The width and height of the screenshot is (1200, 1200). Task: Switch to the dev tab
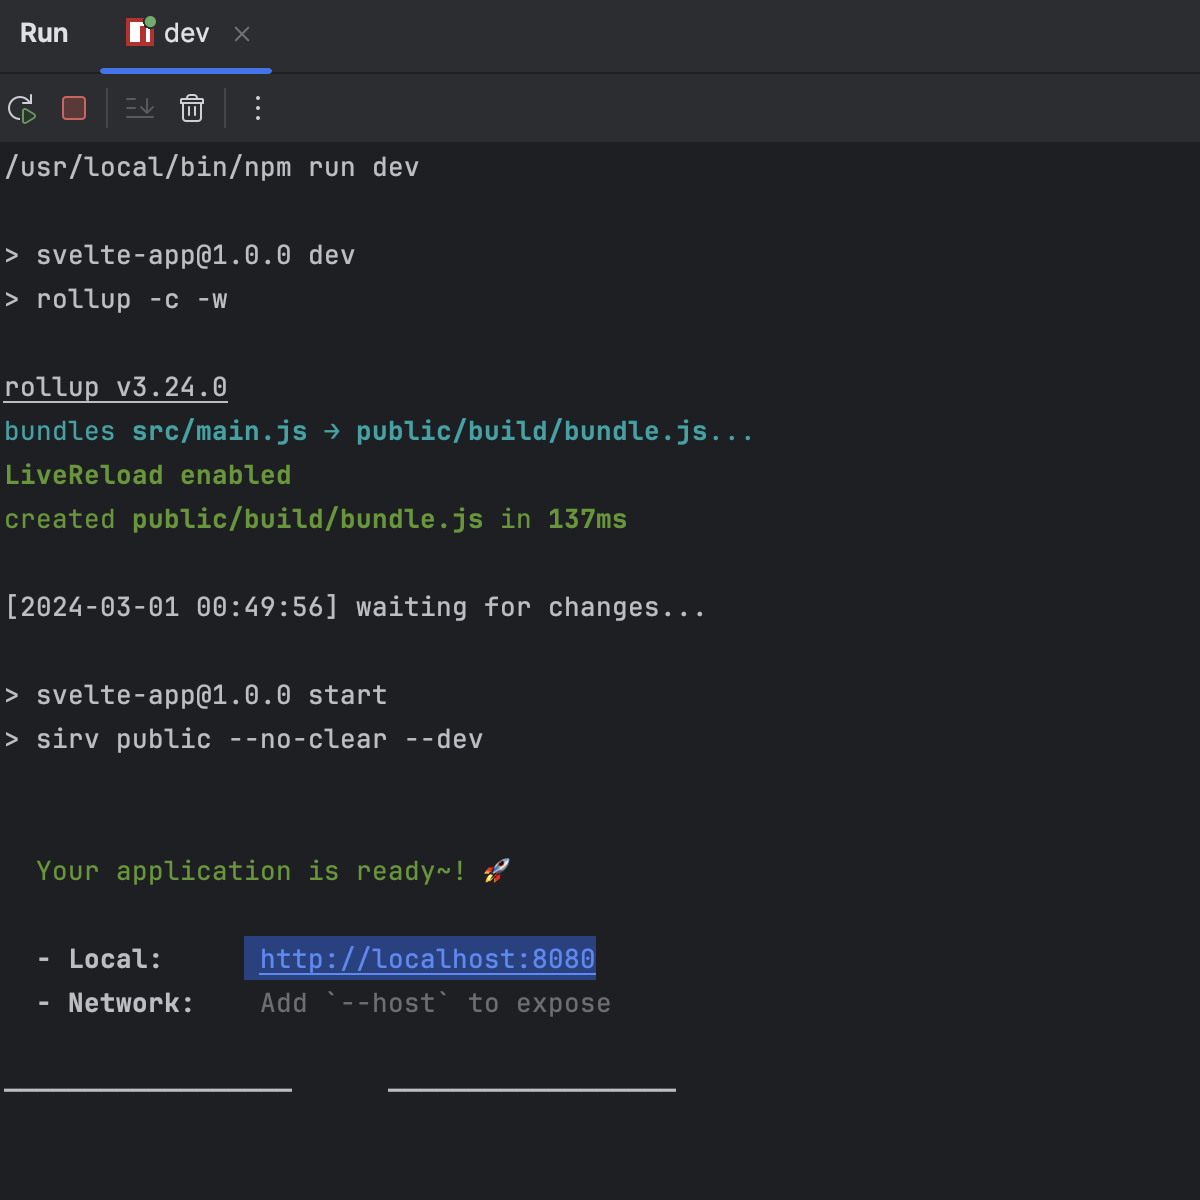point(185,33)
